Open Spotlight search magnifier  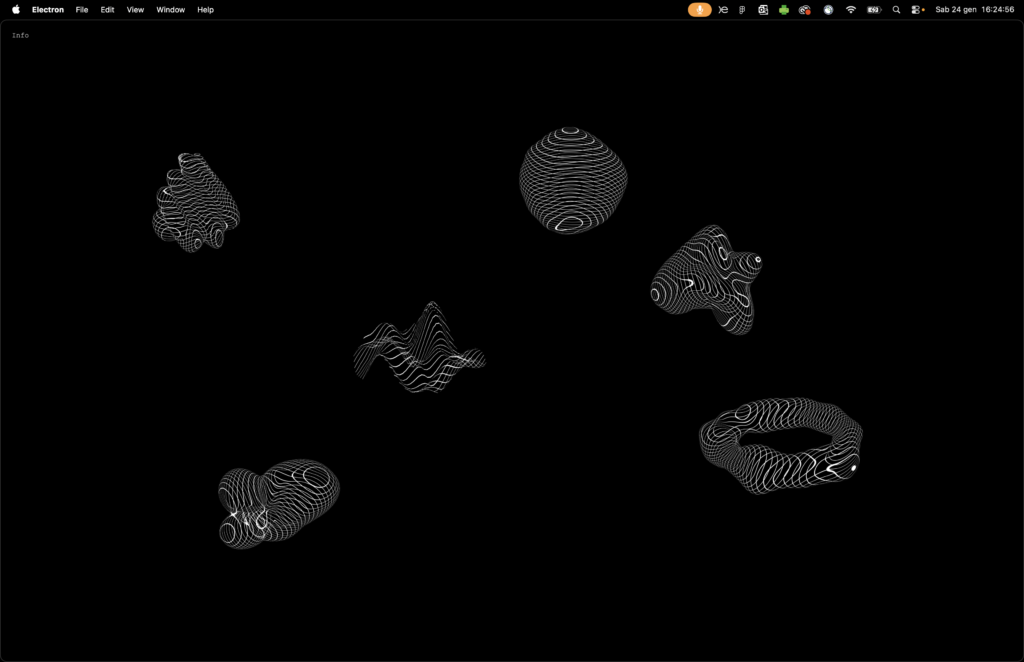pyautogui.click(x=896, y=9)
